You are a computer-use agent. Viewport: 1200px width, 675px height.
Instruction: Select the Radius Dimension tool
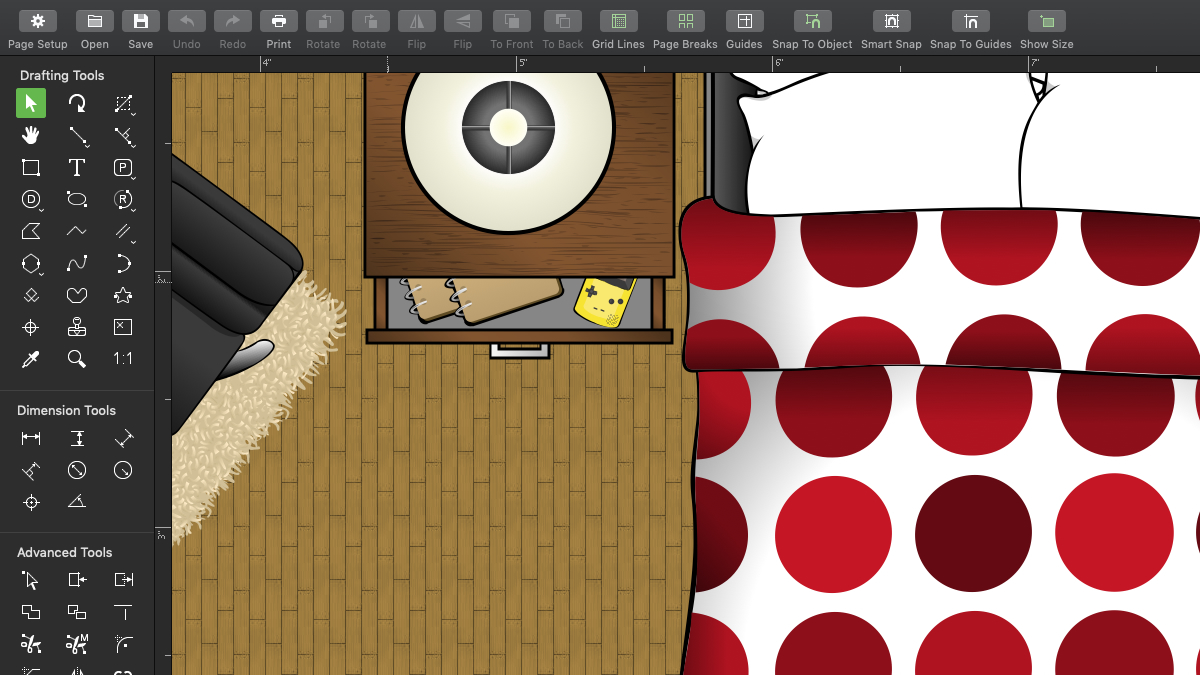click(x=123, y=470)
